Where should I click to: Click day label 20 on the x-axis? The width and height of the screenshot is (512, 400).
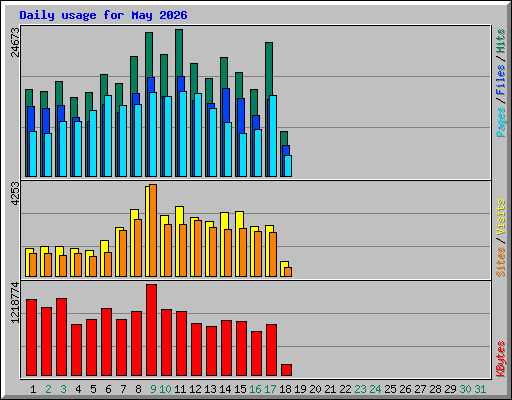tap(315, 389)
